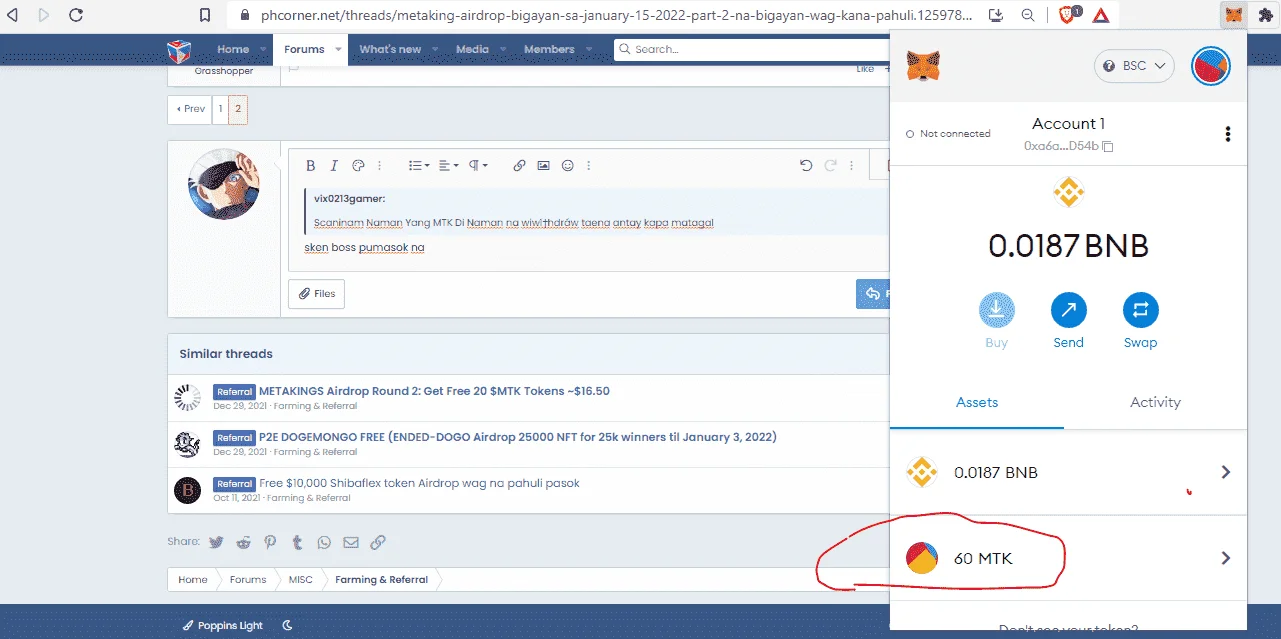
Task: Share the thread on Reddit
Action: pos(244,542)
